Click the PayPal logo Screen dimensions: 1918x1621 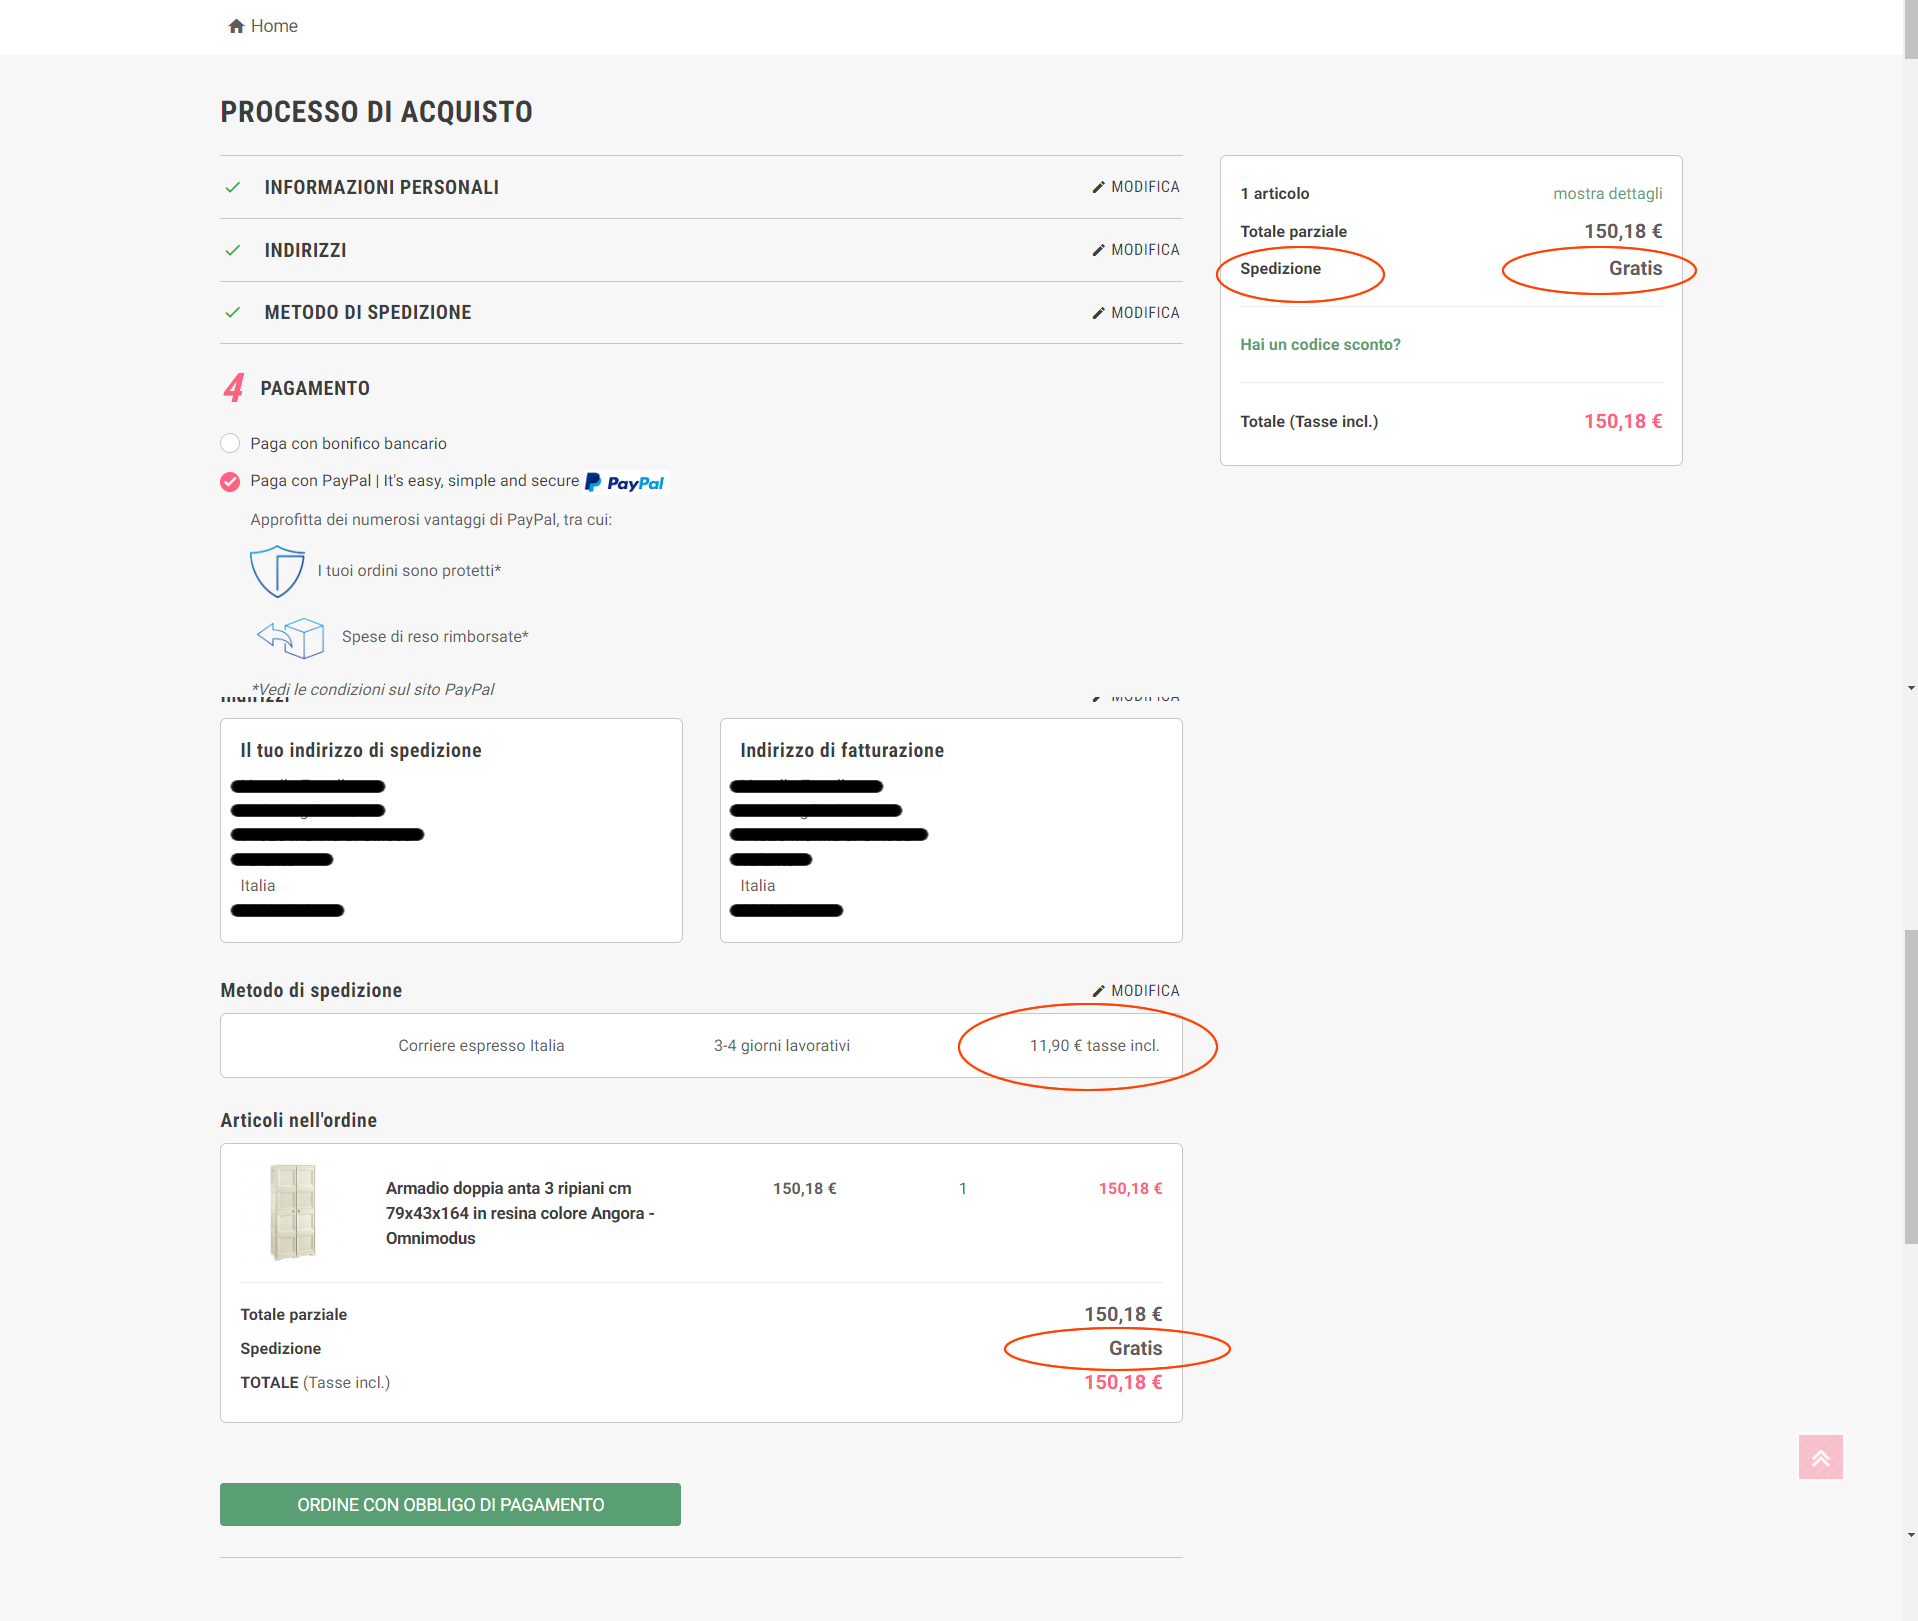[x=626, y=482]
